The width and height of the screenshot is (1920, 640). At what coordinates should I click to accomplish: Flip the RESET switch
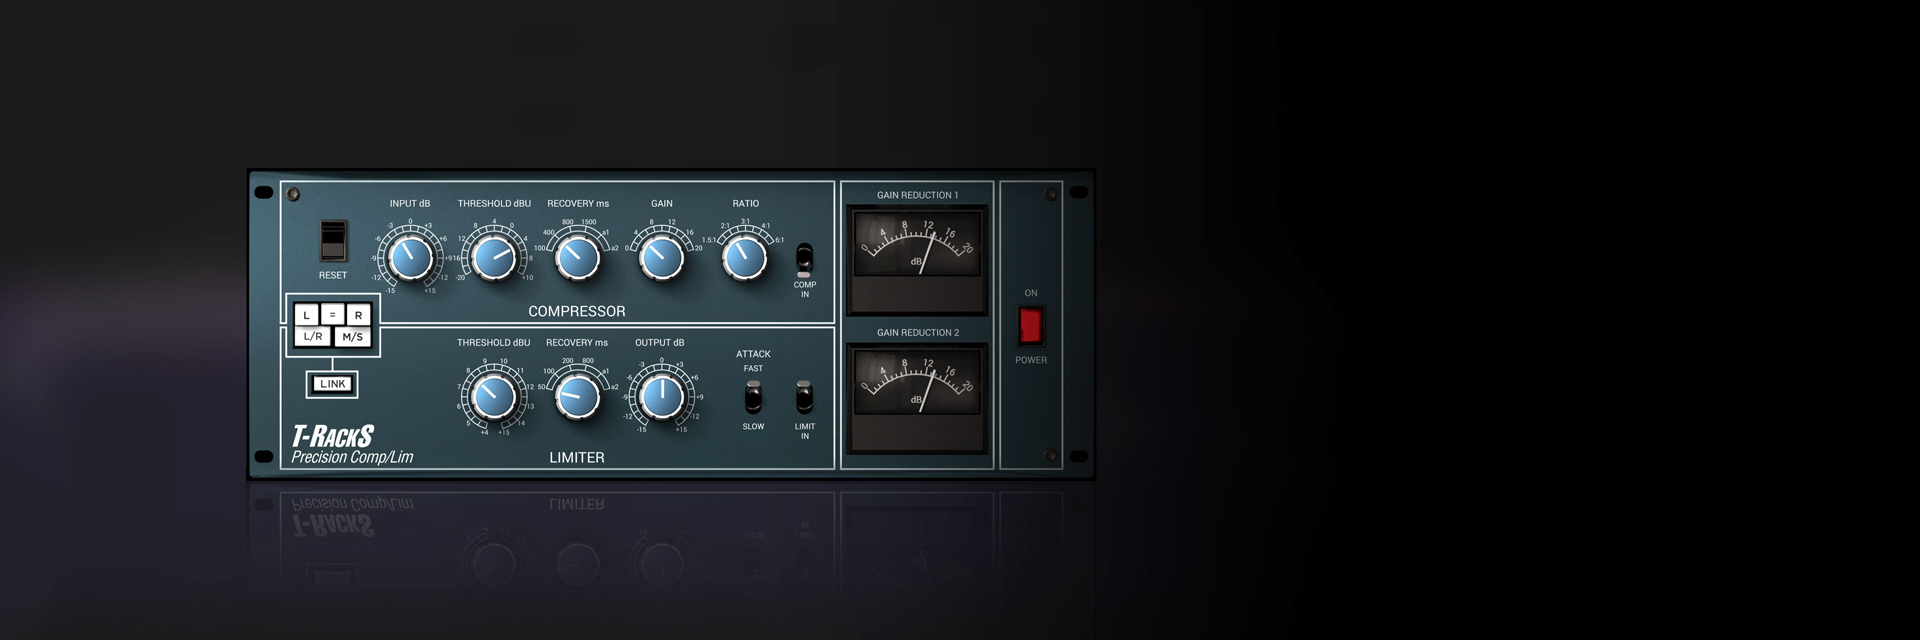tap(333, 241)
